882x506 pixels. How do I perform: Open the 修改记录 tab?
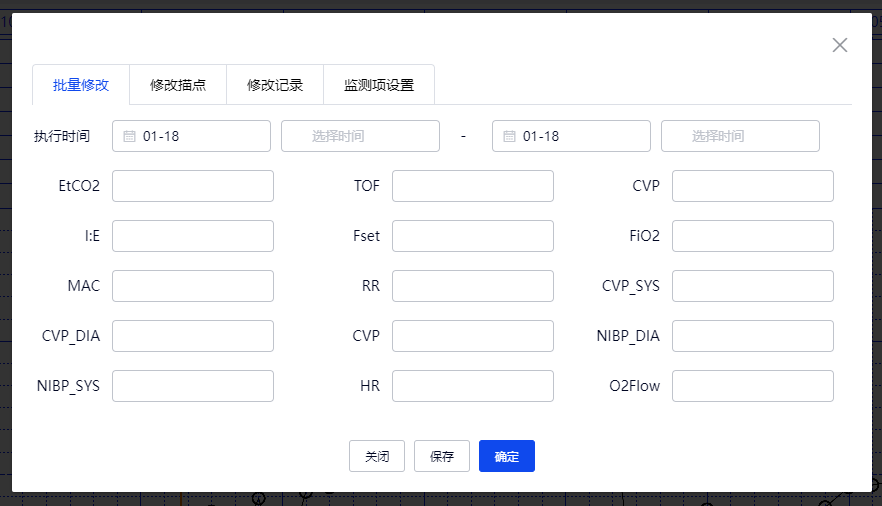point(275,85)
